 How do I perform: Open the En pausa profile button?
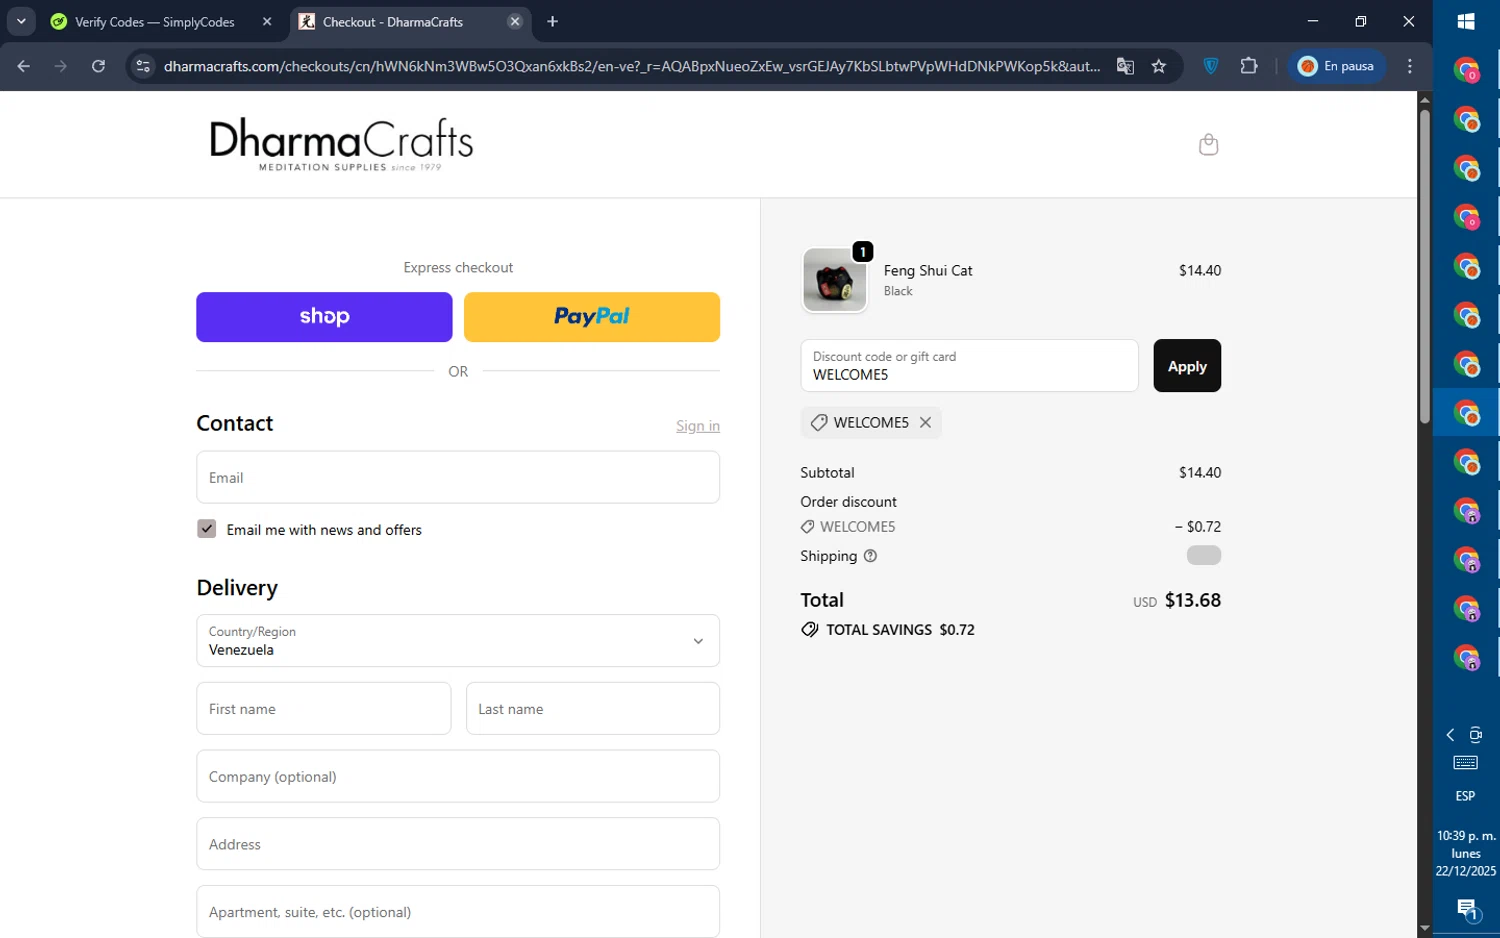1336,66
